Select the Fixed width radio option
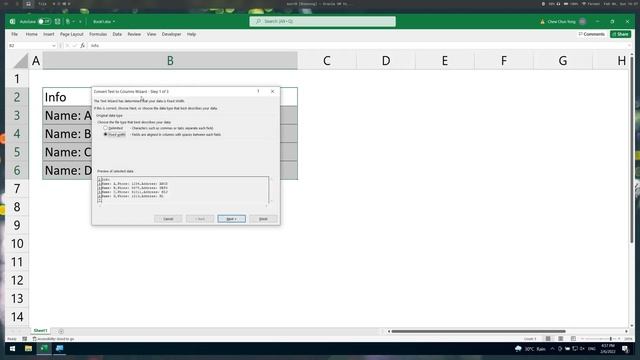This screenshot has width=640, height=360. (x=105, y=134)
